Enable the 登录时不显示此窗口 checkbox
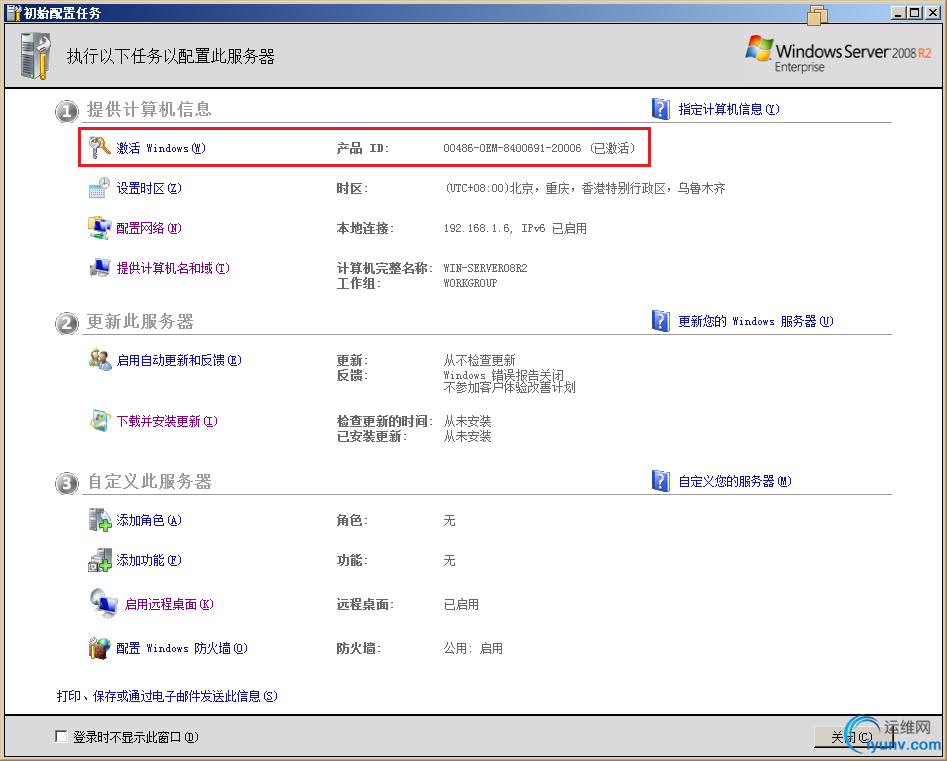The height and width of the screenshot is (761, 947). (x=61, y=736)
